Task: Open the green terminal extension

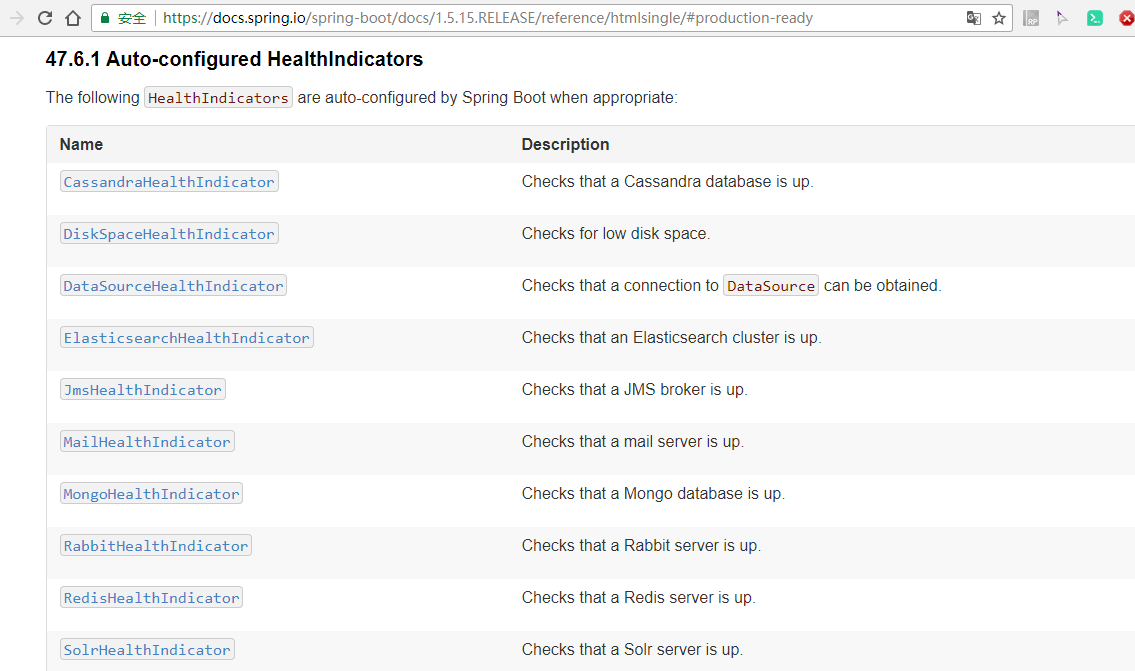Action: (x=1094, y=17)
